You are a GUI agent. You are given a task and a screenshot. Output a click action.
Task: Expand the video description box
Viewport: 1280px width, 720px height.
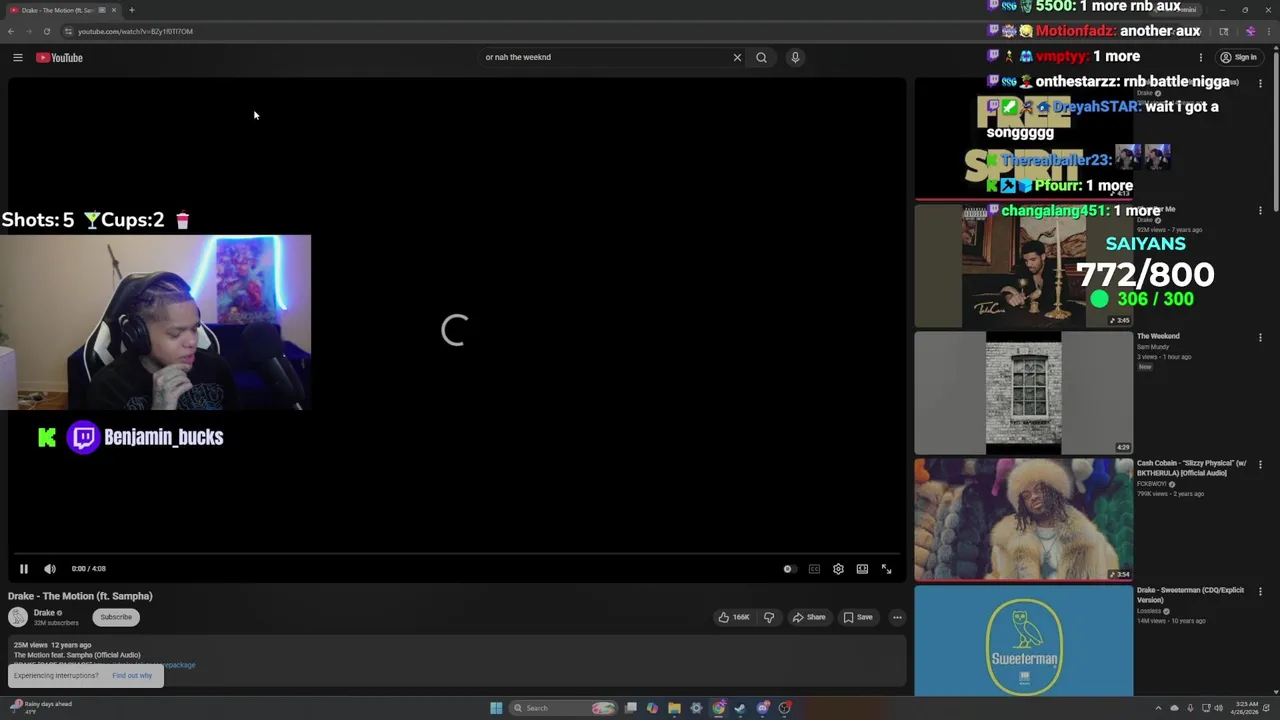(456, 660)
